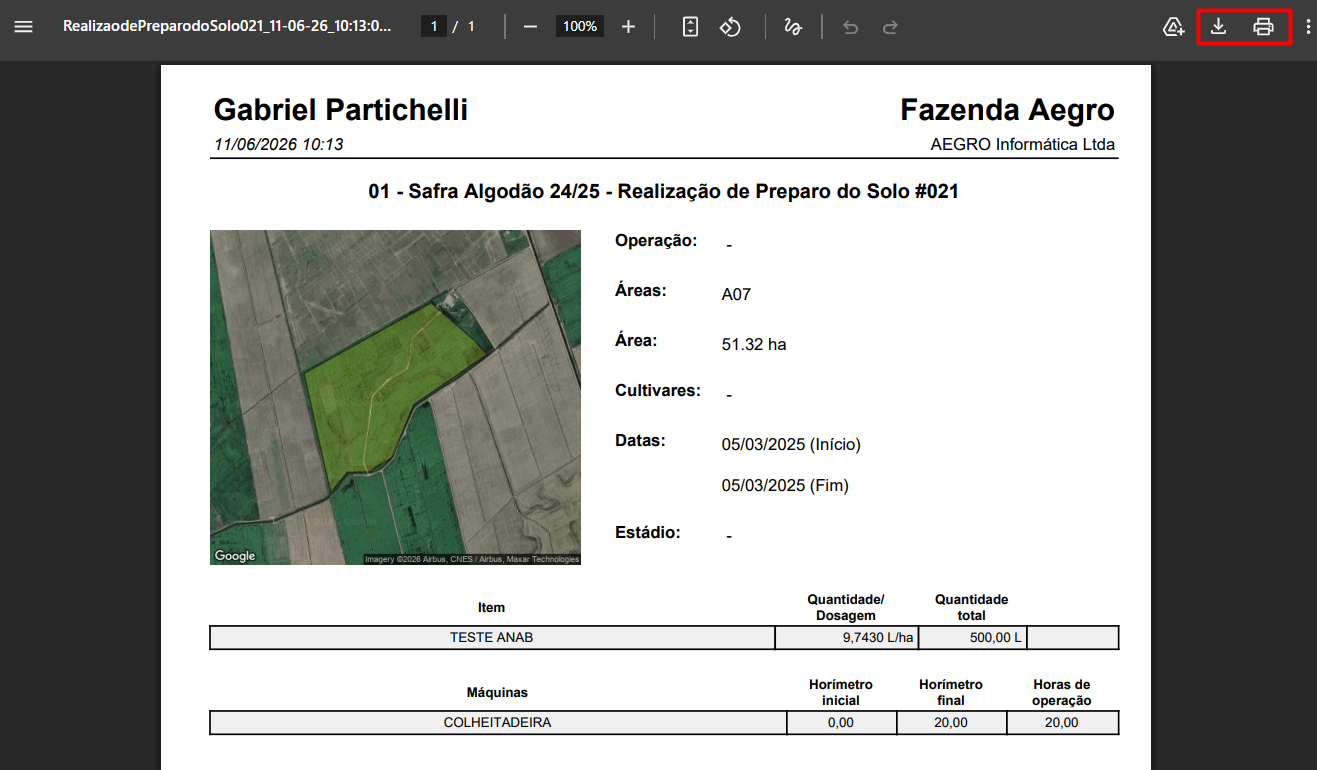Rotate the document counterclockwise
Viewport: 1317px width, 770px height.
tap(730, 27)
